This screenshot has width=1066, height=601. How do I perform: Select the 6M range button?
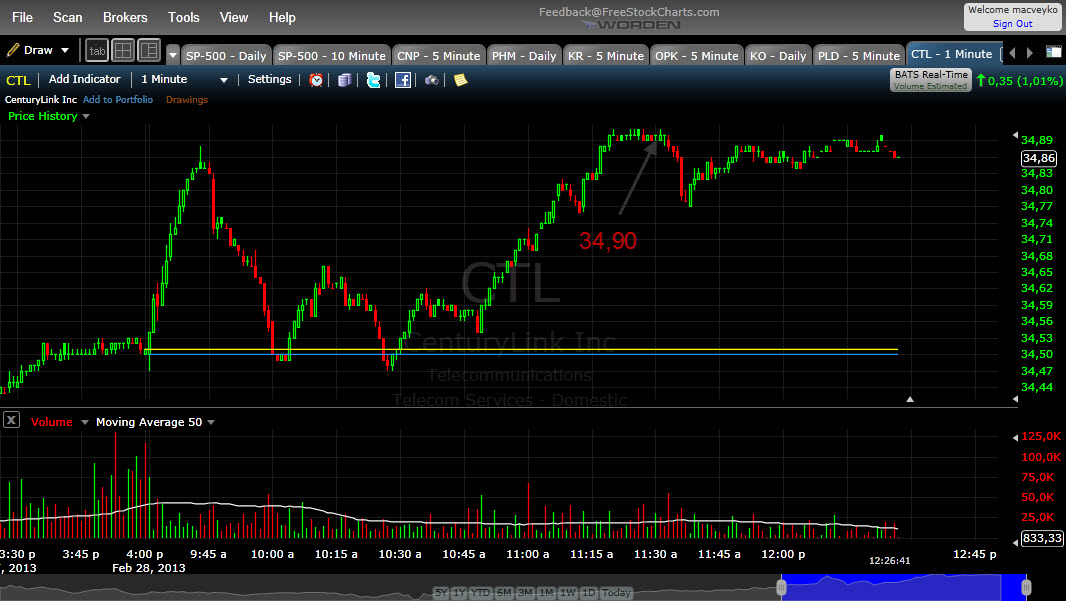click(x=504, y=592)
